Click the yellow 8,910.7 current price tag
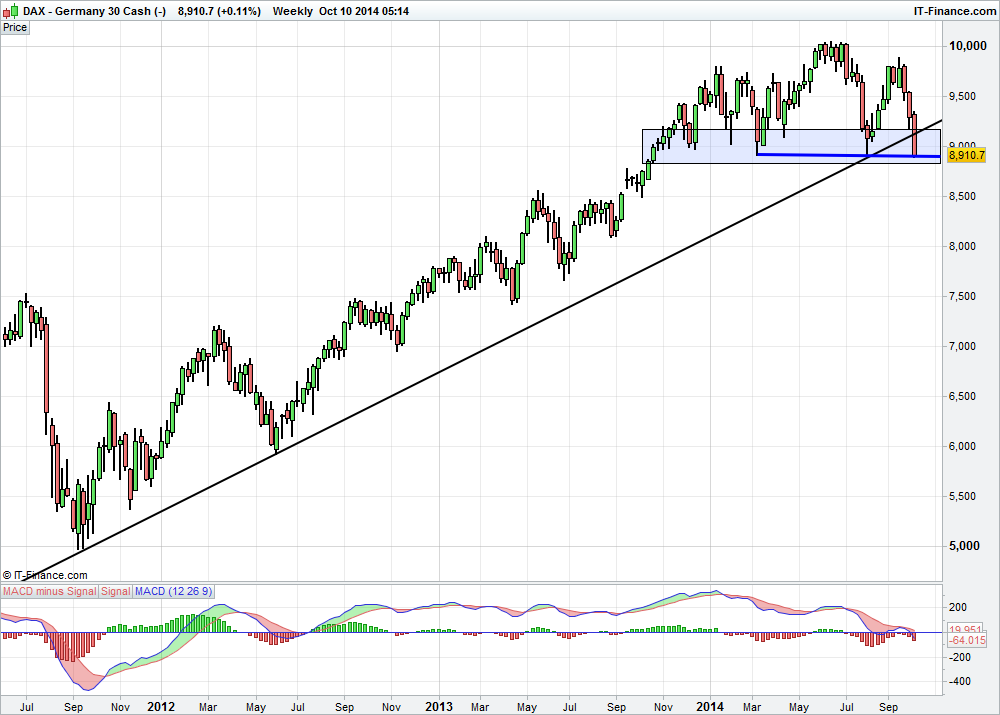1000x715 pixels. coord(966,155)
